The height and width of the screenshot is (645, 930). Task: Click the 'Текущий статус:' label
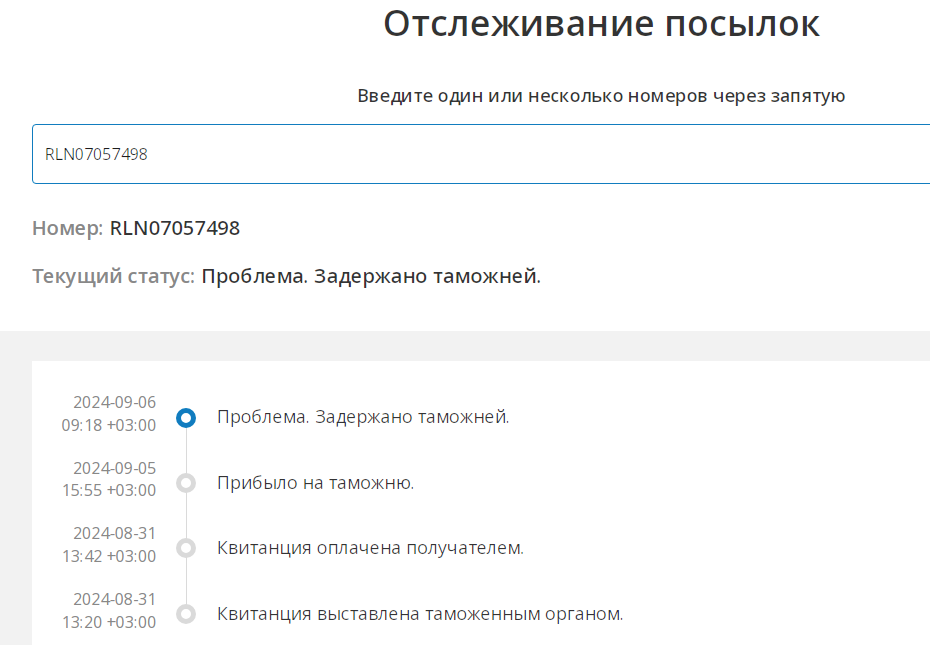coord(113,276)
